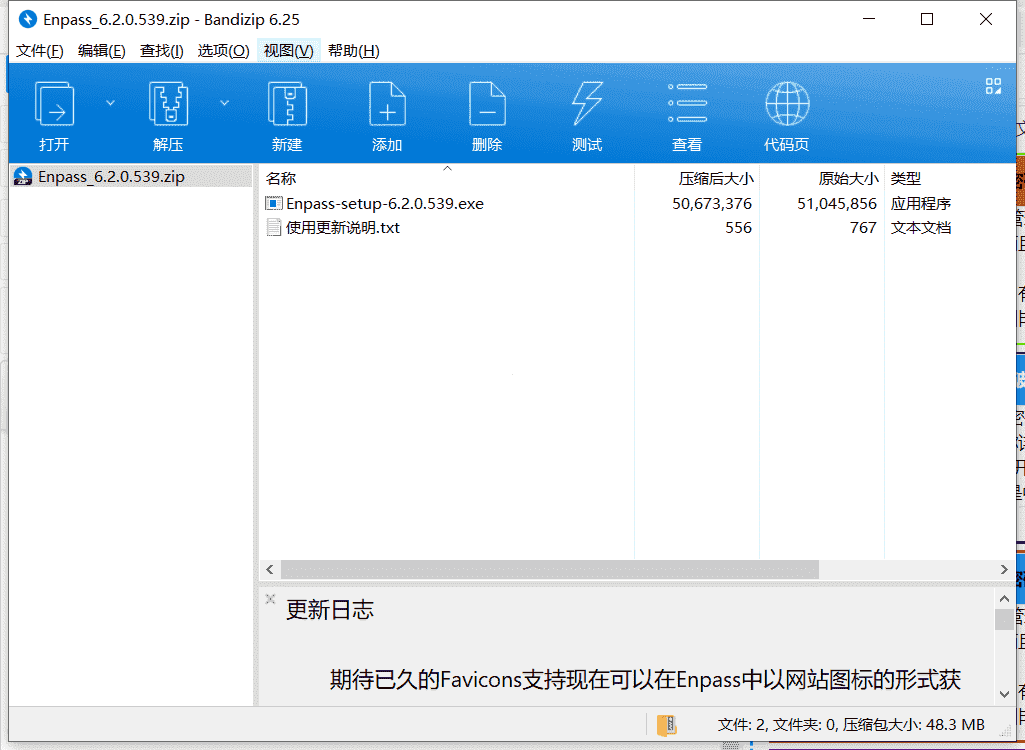Click the 更新日志 heading text
Screen dimensions: 1025x750
pyautogui.click(x=330, y=610)
